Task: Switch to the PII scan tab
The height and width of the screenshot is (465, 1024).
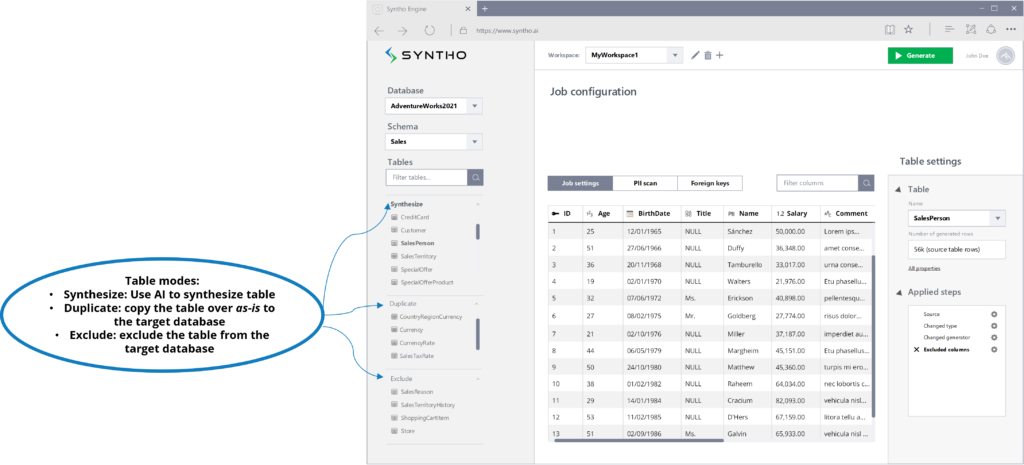Action: (x=645, y=184)
